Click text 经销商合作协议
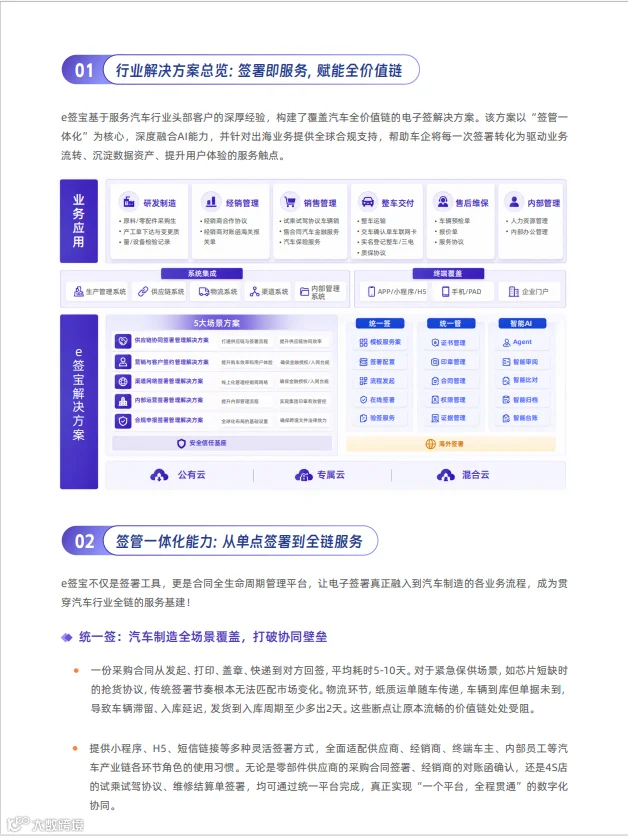This screenshot has width=628, height=838. [226, 221]
